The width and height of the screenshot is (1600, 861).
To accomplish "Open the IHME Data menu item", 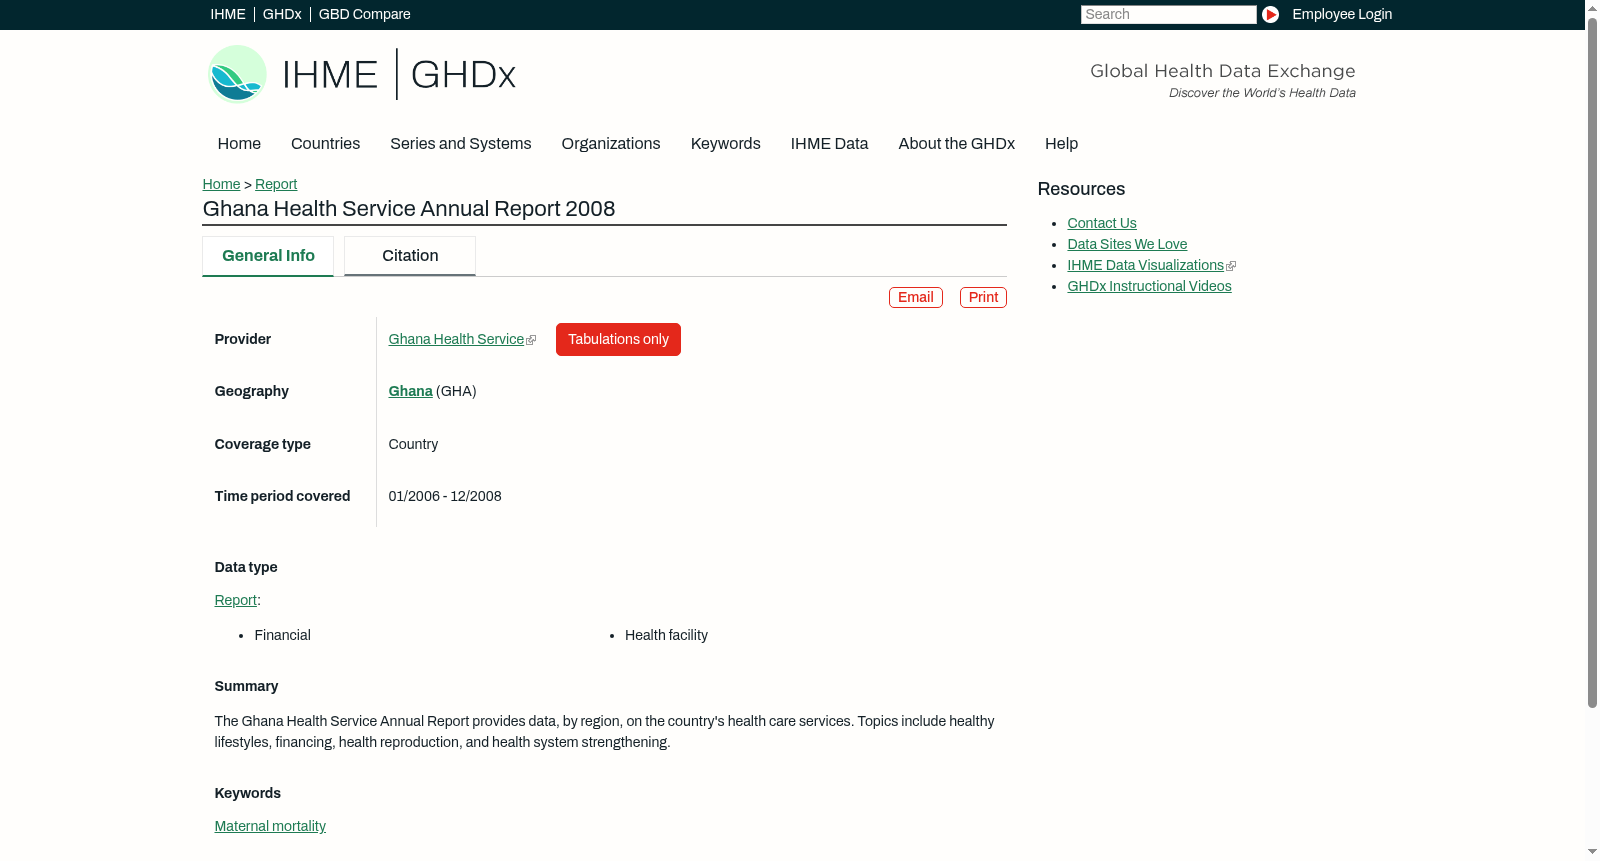I will 829,144.
